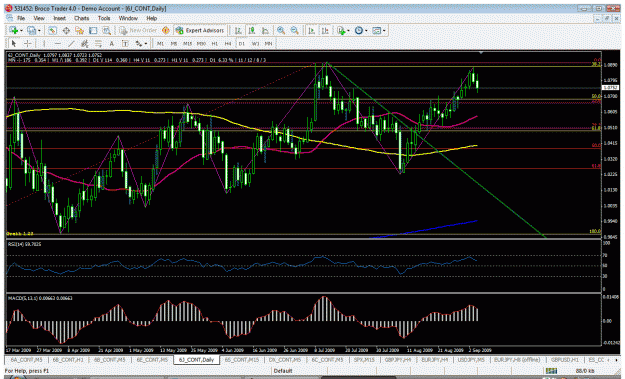
Task: Open the Charts menu
Action: (x=81, y=18)
